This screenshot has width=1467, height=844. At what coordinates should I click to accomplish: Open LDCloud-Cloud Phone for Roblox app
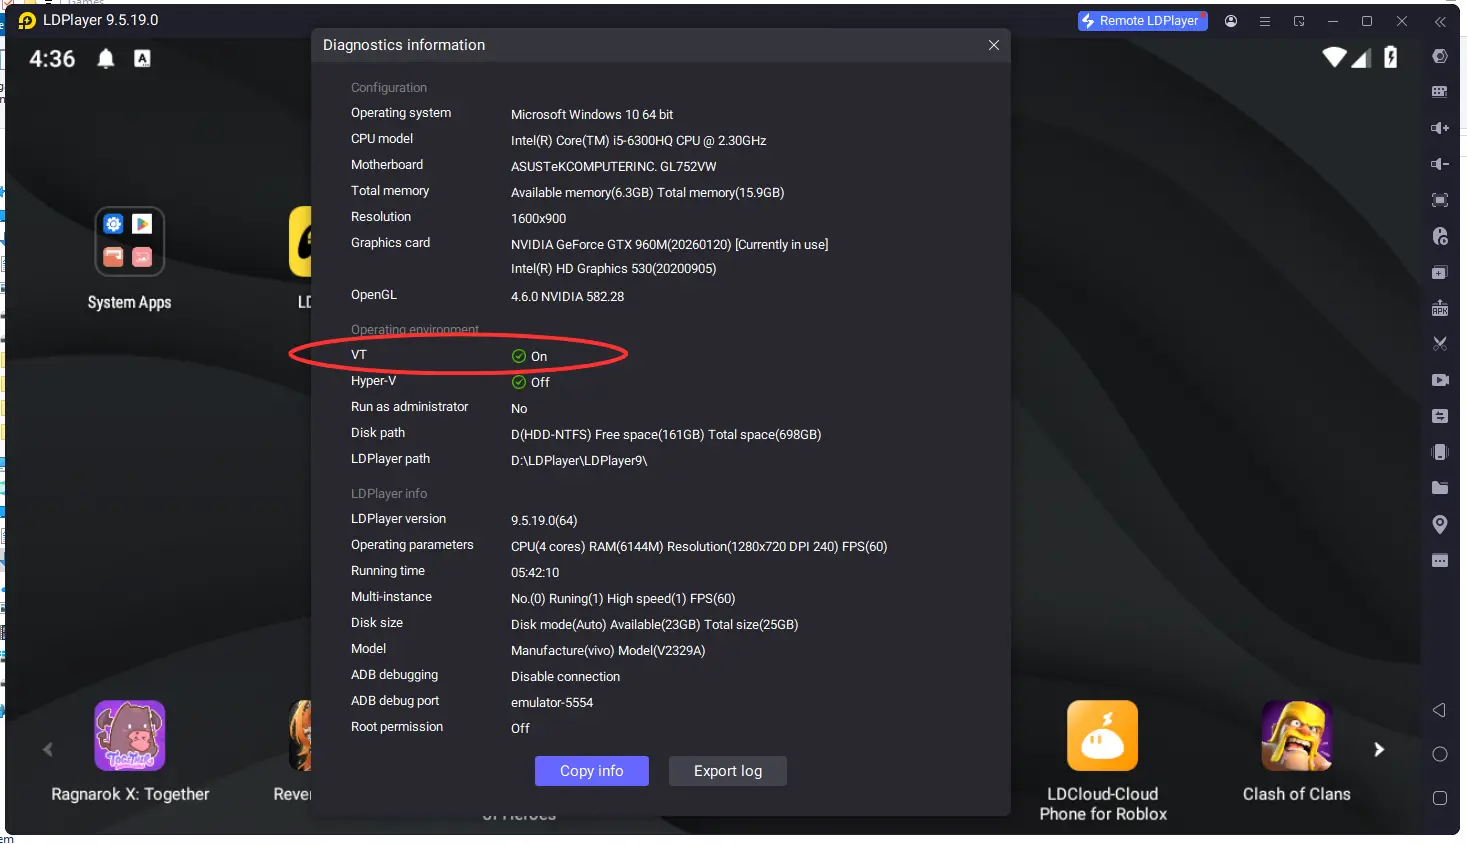(1102, 736)
